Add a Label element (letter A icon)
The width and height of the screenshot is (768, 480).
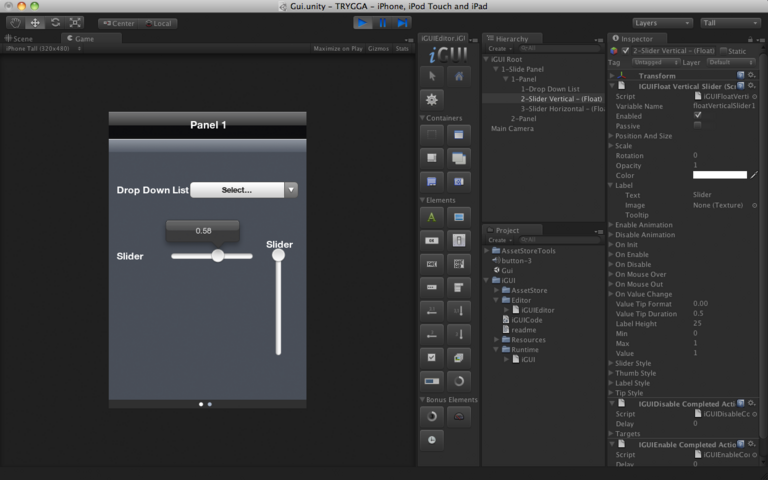point(432,216)
